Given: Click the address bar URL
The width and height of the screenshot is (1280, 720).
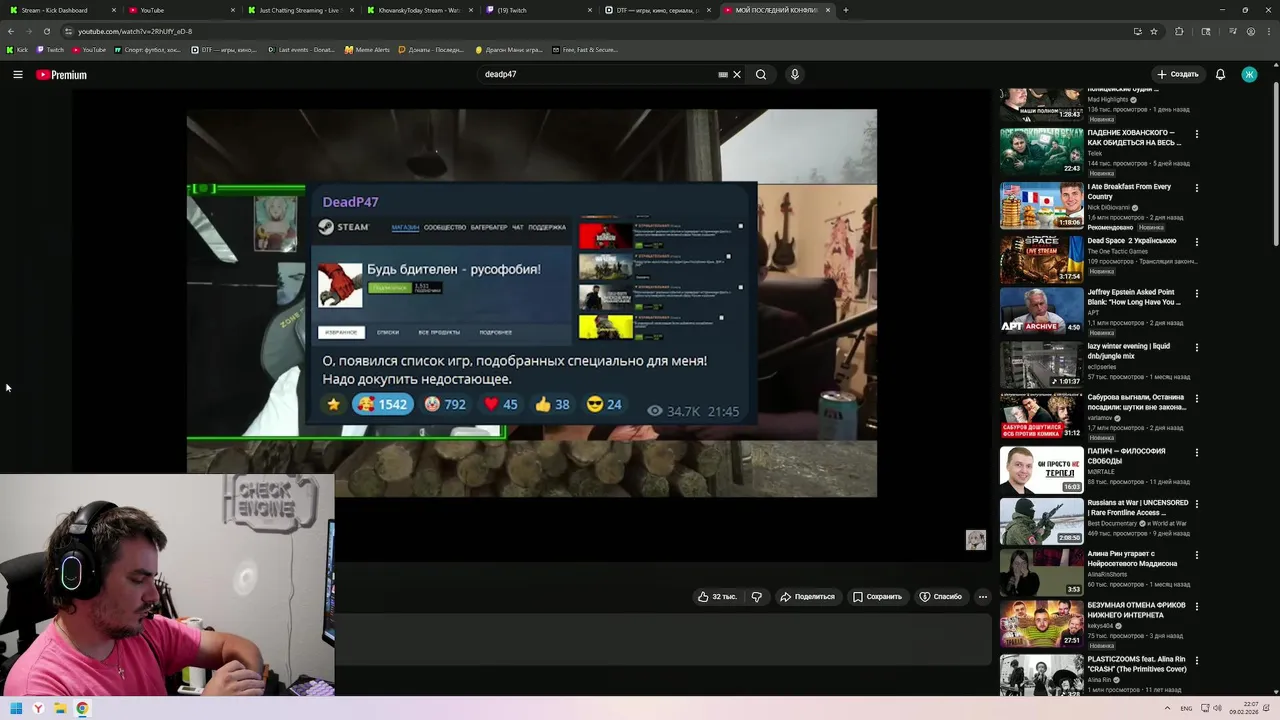Looking at the screenshot, I should pos(135,31).
